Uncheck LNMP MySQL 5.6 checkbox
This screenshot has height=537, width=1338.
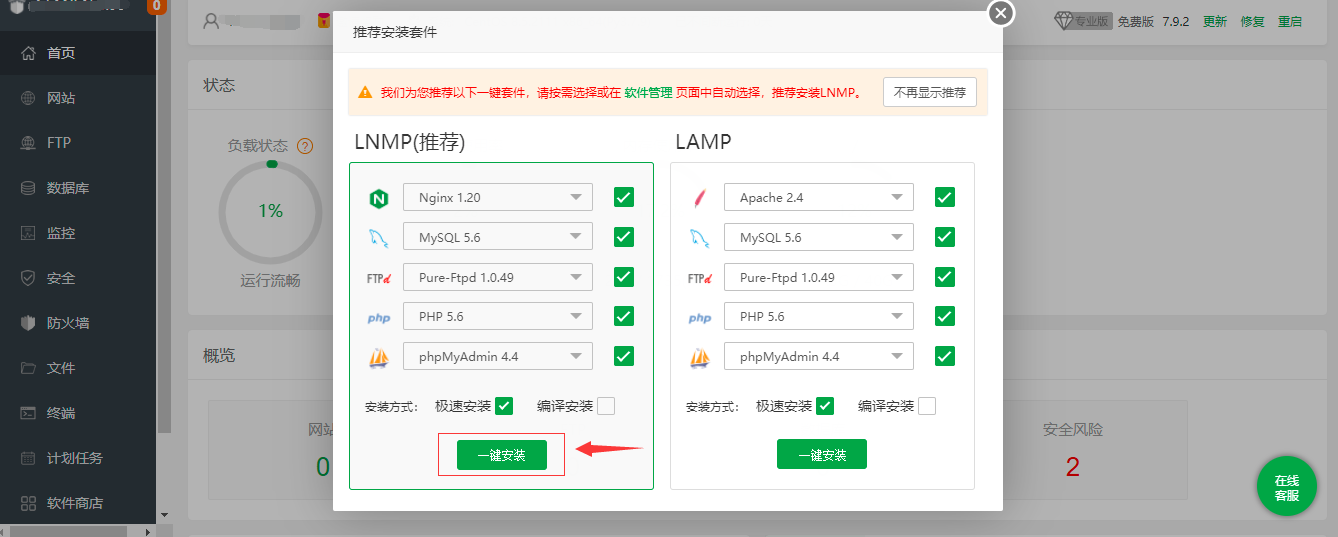(x=624, y=237)
